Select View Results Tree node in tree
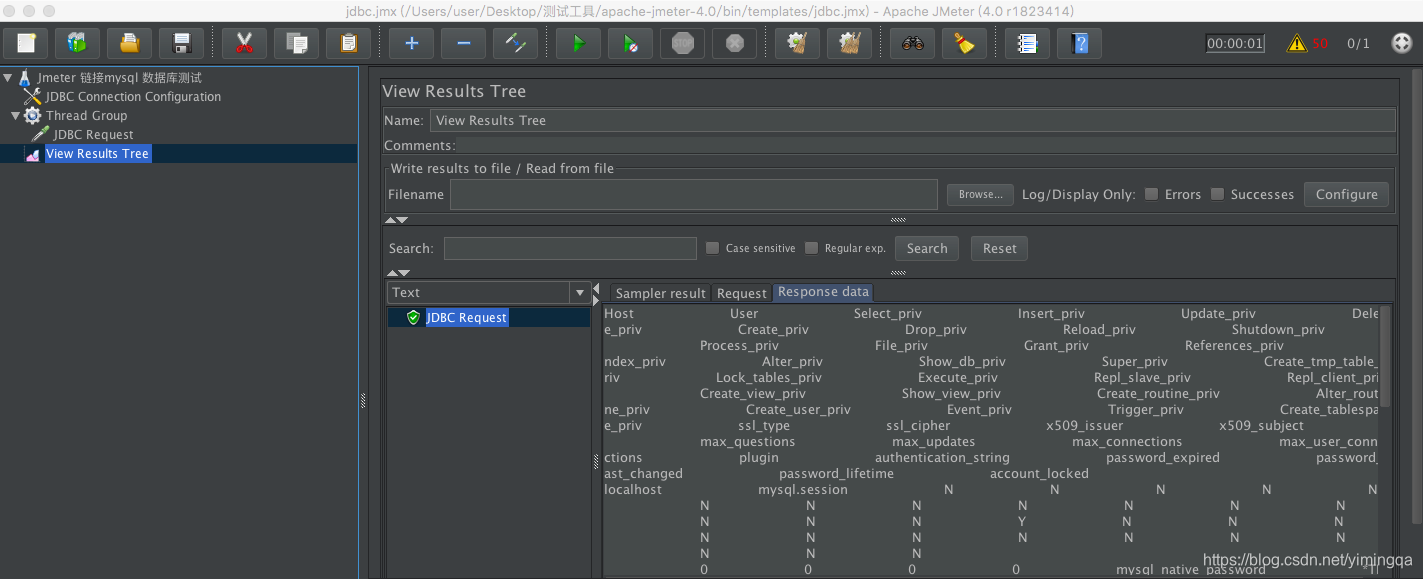The image size is (1423, 579). [97, 154]
